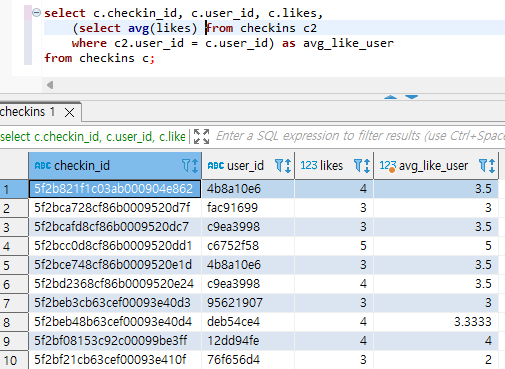Sort by avg_like_user column arrows
This screenshot has height=369, width=505.
491,166
